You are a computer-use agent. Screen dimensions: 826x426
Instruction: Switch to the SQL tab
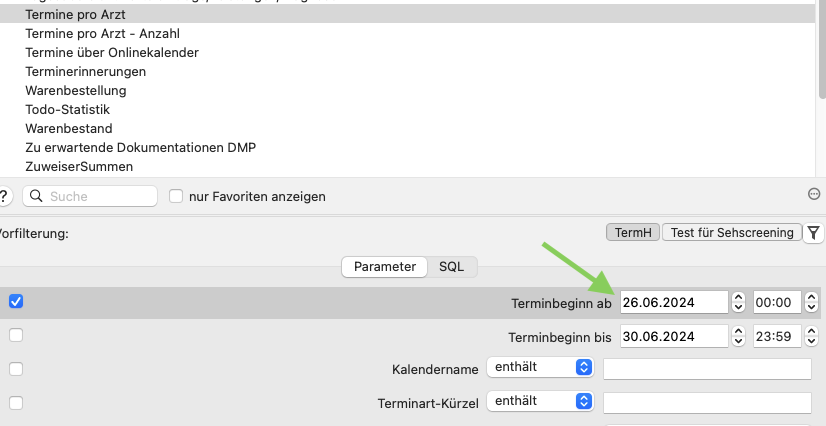[x=451, y=266]
